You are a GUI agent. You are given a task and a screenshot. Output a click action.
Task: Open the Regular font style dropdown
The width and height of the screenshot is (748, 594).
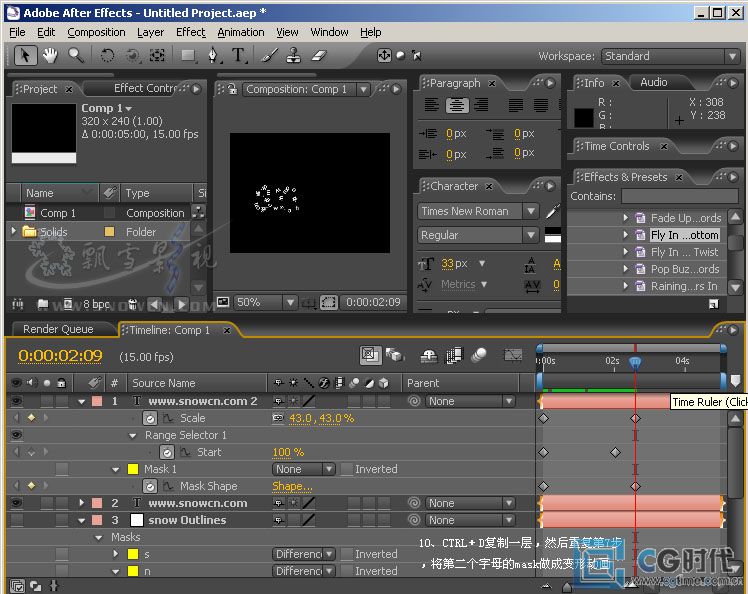pos(478,235)
